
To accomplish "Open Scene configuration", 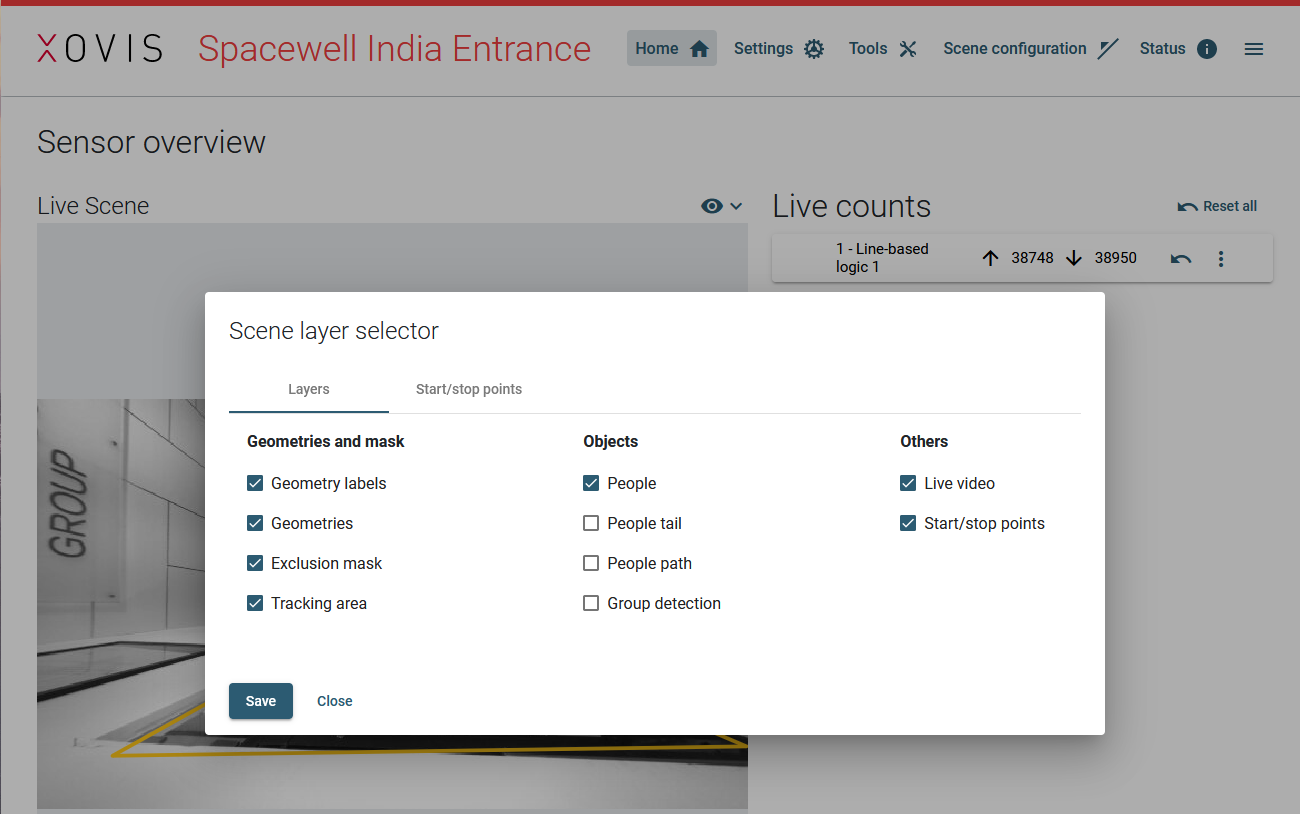I will coord(1031,48).
